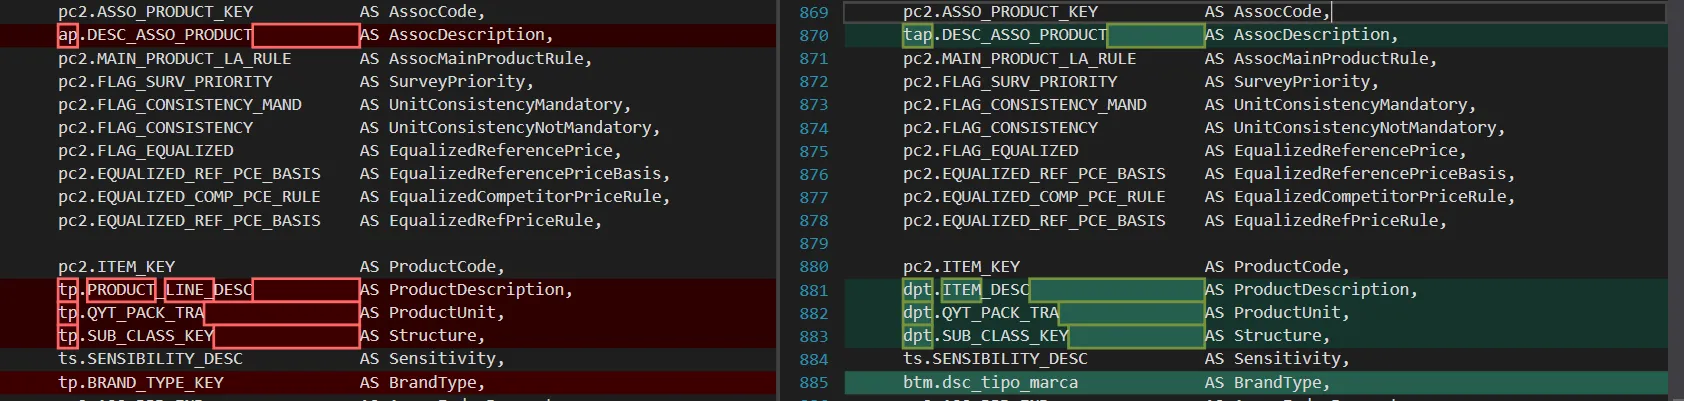Click AS UnitConsistencyNotMandatory on line 874

1354,128
